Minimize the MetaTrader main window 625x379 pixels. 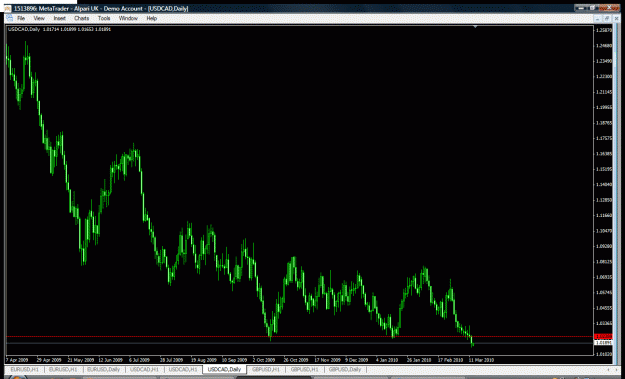(582, 8)
